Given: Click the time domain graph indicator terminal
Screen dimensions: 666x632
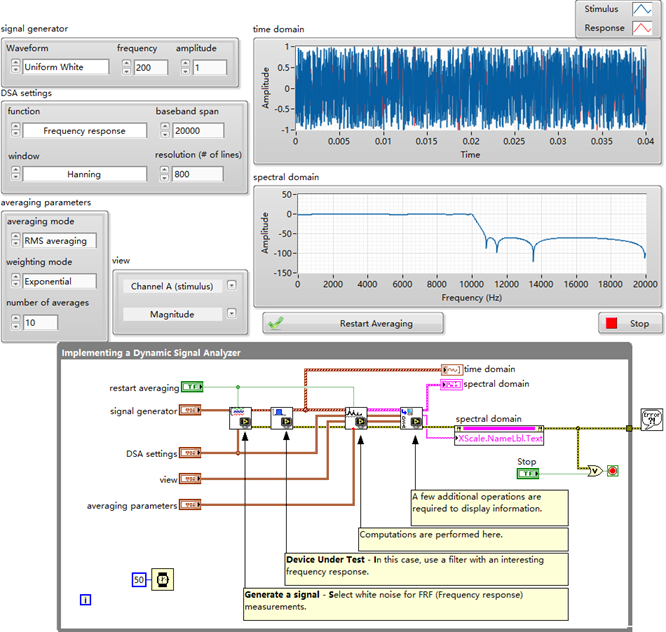Looking at the screenshot, I should pyautogui.click(x=451, y=369).
